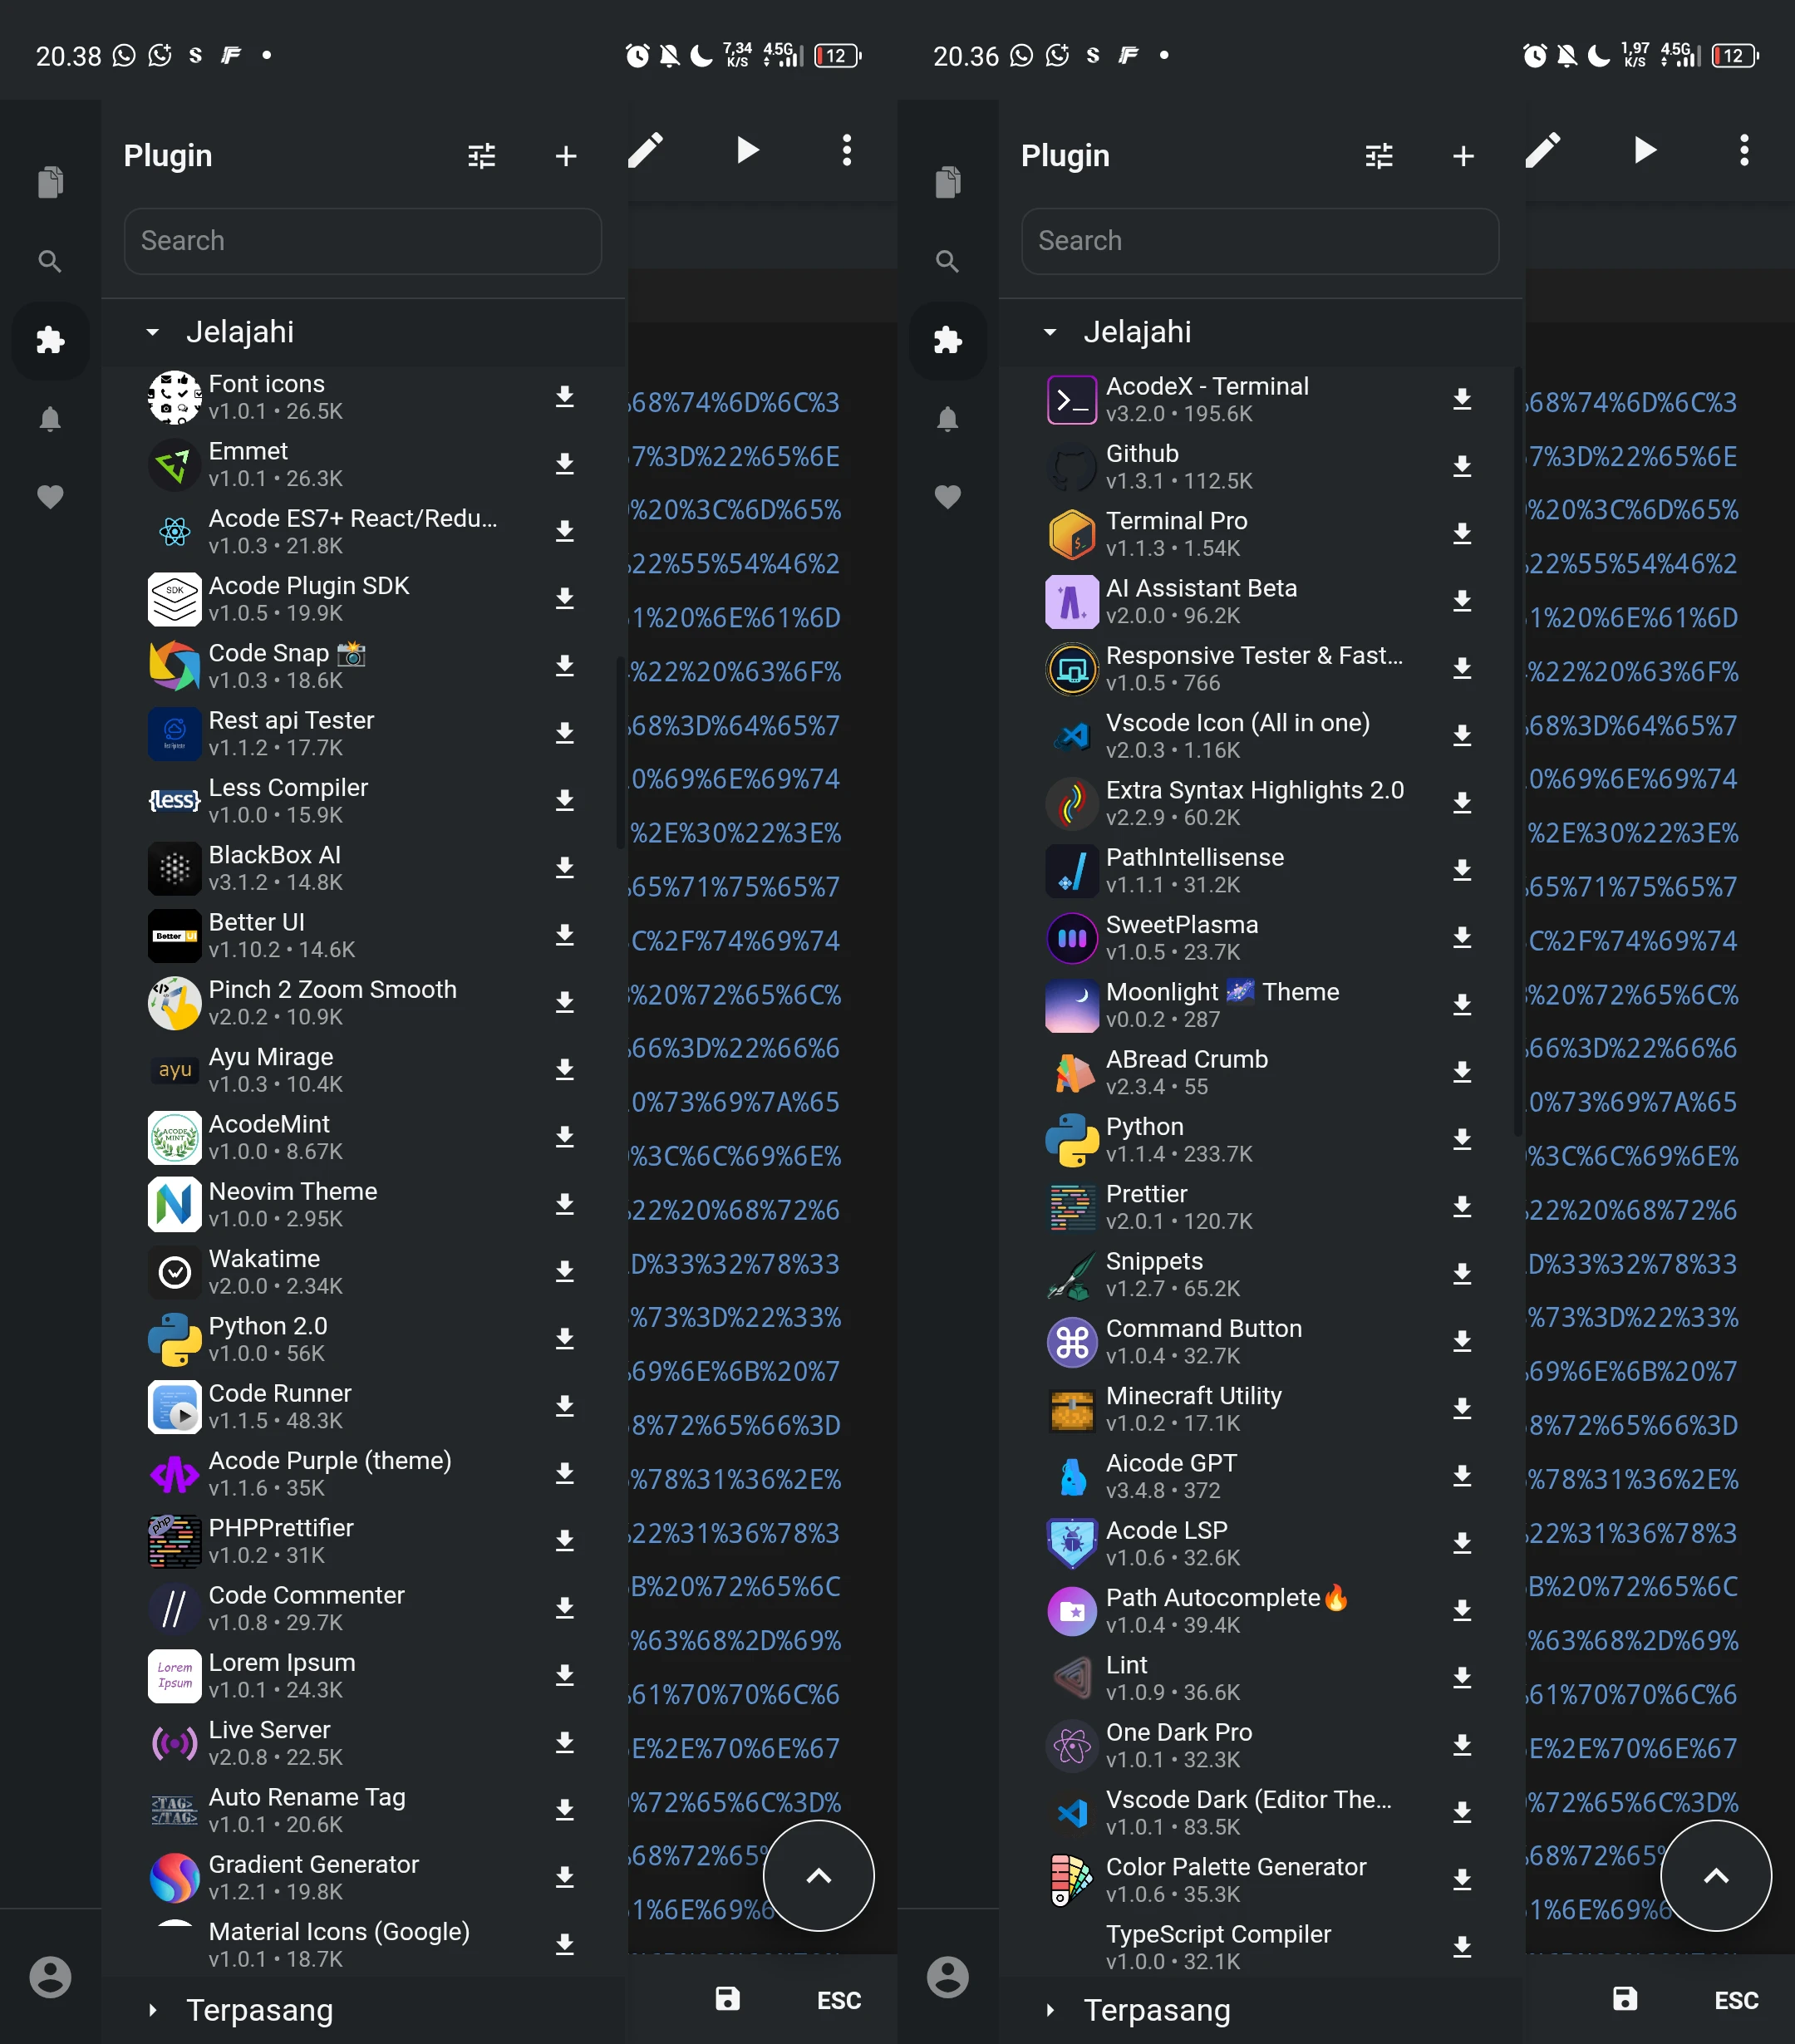
Task: Select the Plugin panel title
Action: point(167,155)
